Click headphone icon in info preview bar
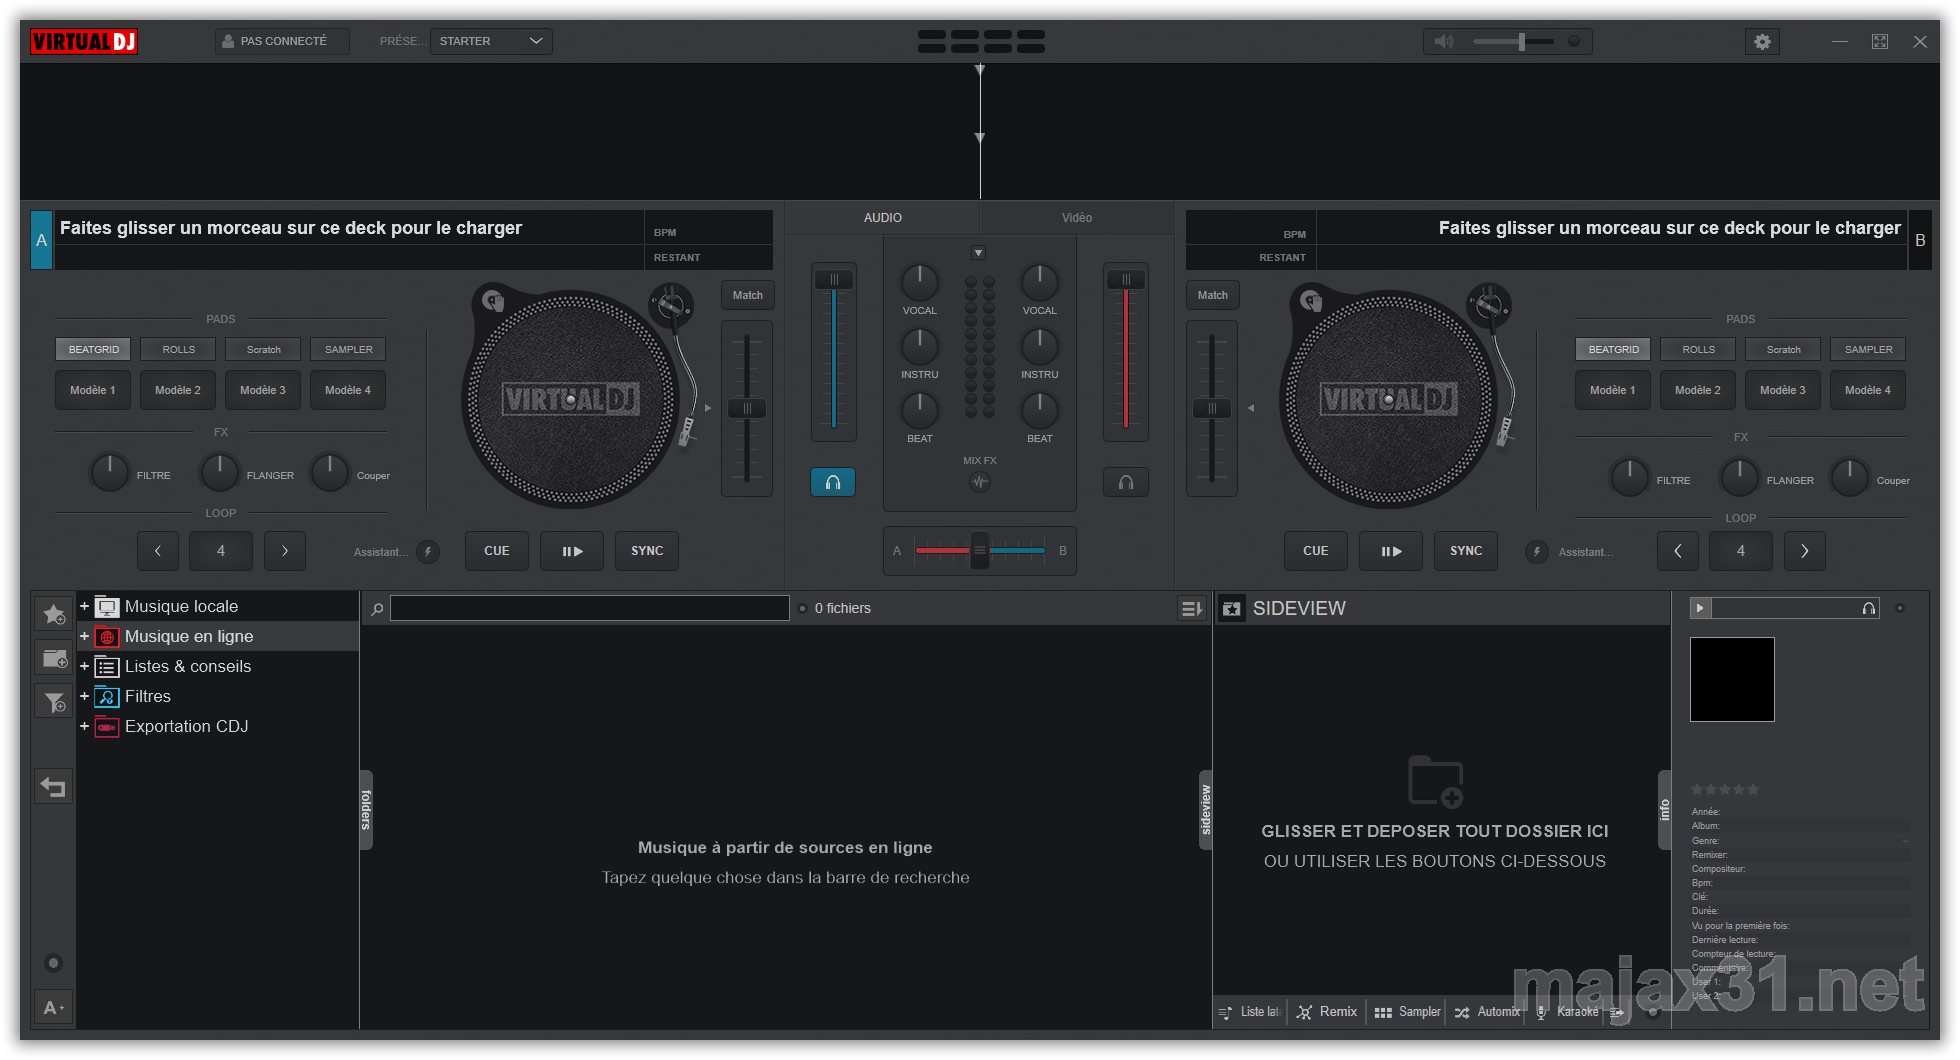 click(x=1868, y=608)
